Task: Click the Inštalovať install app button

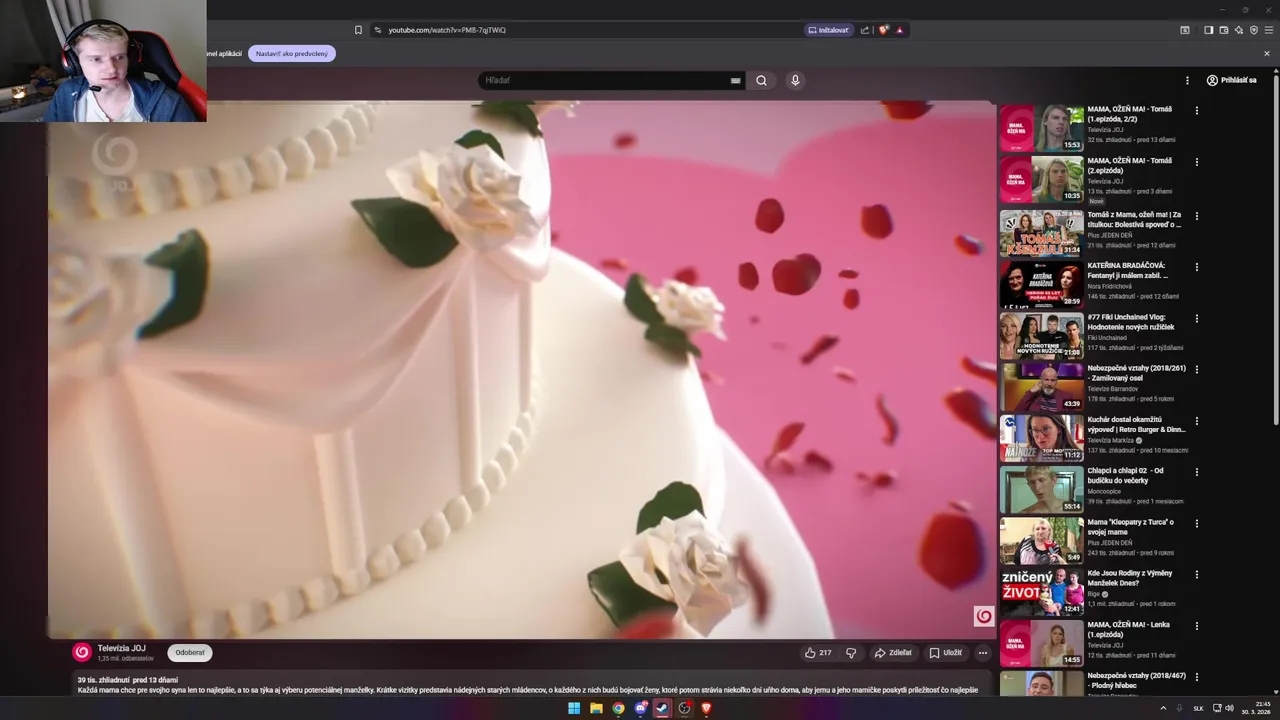Action: [829, 30]
